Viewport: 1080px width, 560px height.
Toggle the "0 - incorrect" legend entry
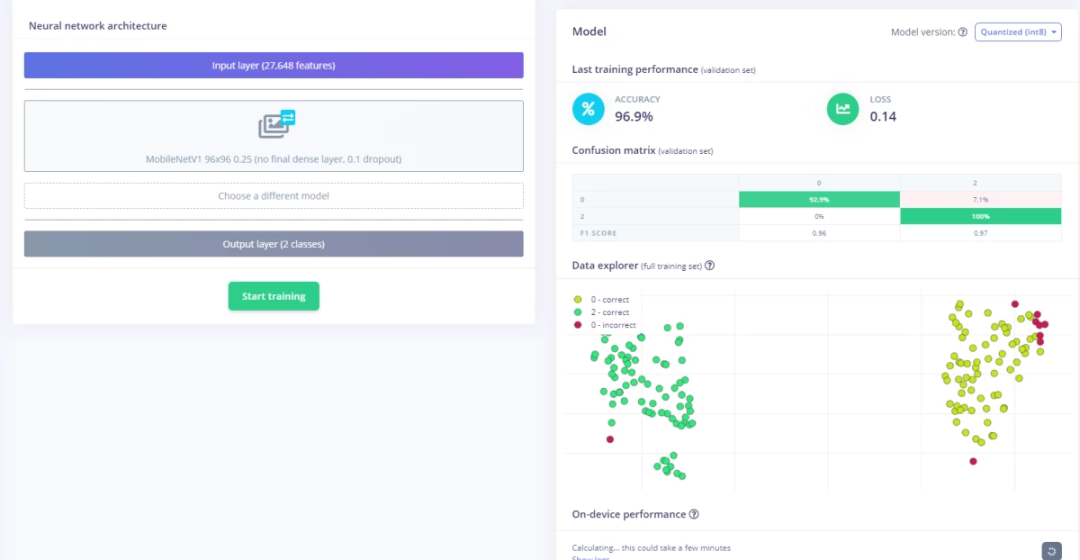coord(606,325)
